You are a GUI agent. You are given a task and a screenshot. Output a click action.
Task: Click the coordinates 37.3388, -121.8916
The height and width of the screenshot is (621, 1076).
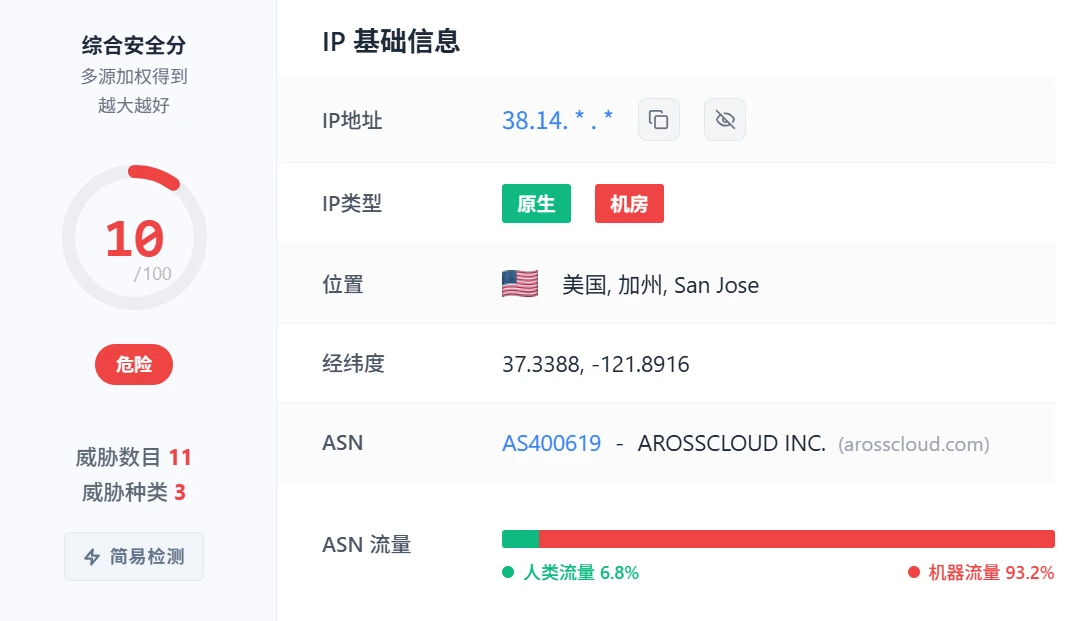596,364
